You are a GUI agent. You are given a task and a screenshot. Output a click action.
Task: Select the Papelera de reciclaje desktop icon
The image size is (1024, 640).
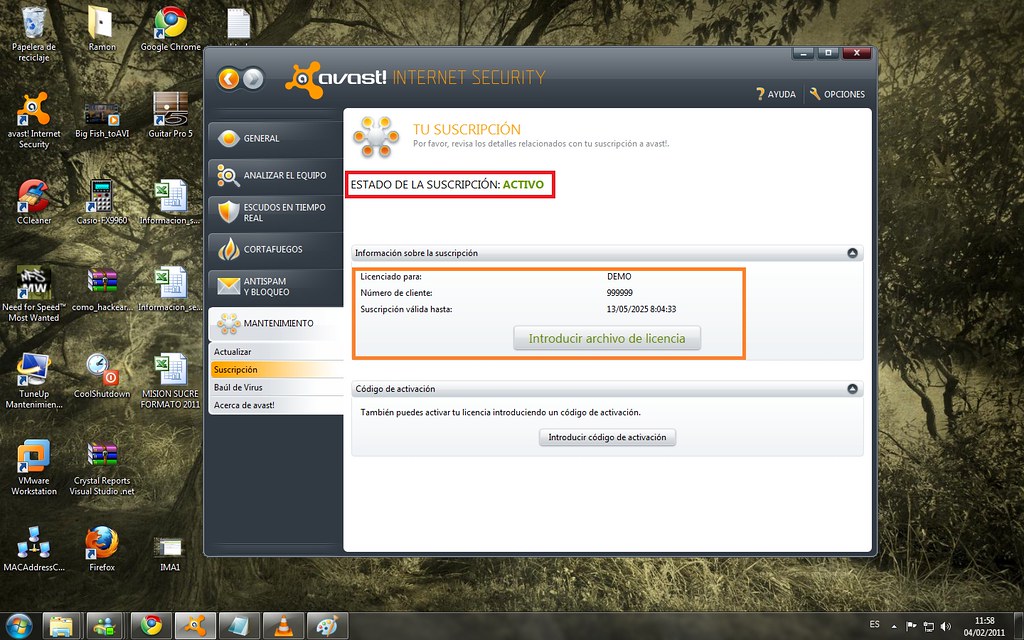pos(34,34)
